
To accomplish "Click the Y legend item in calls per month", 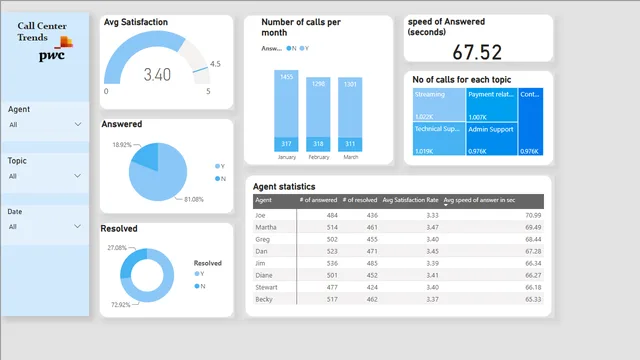I will point(304,48).
